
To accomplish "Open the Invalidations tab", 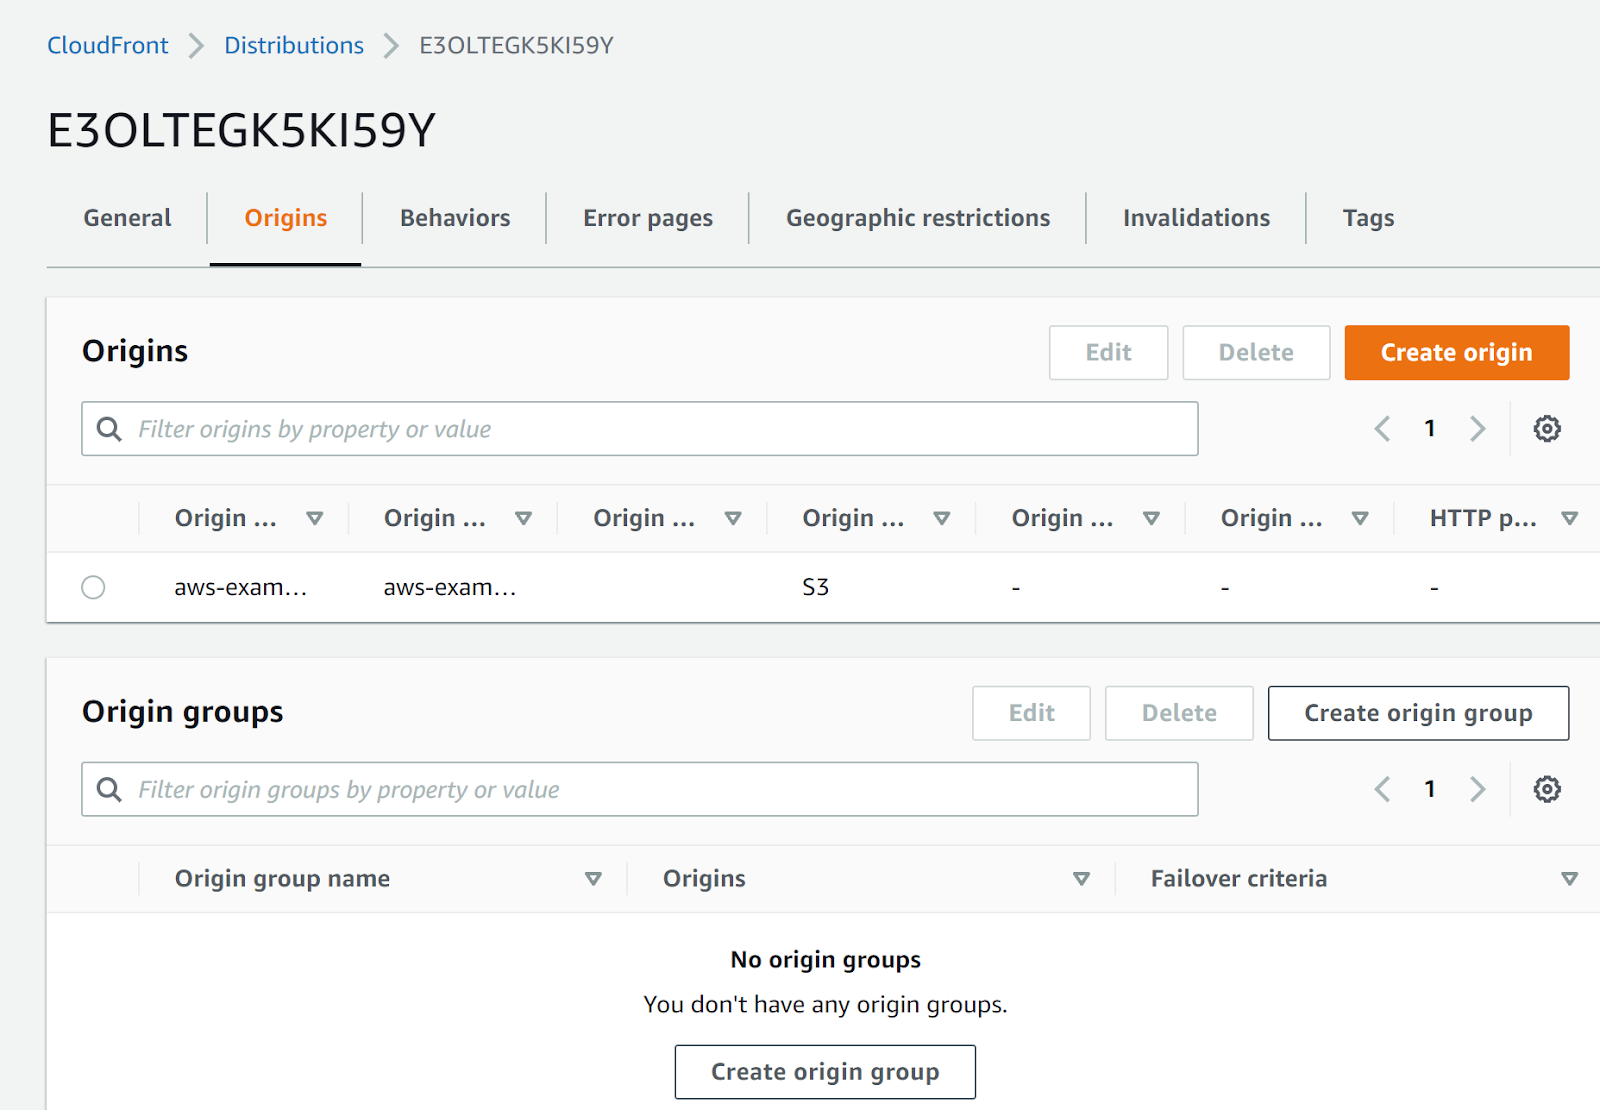I will 1196,218.
